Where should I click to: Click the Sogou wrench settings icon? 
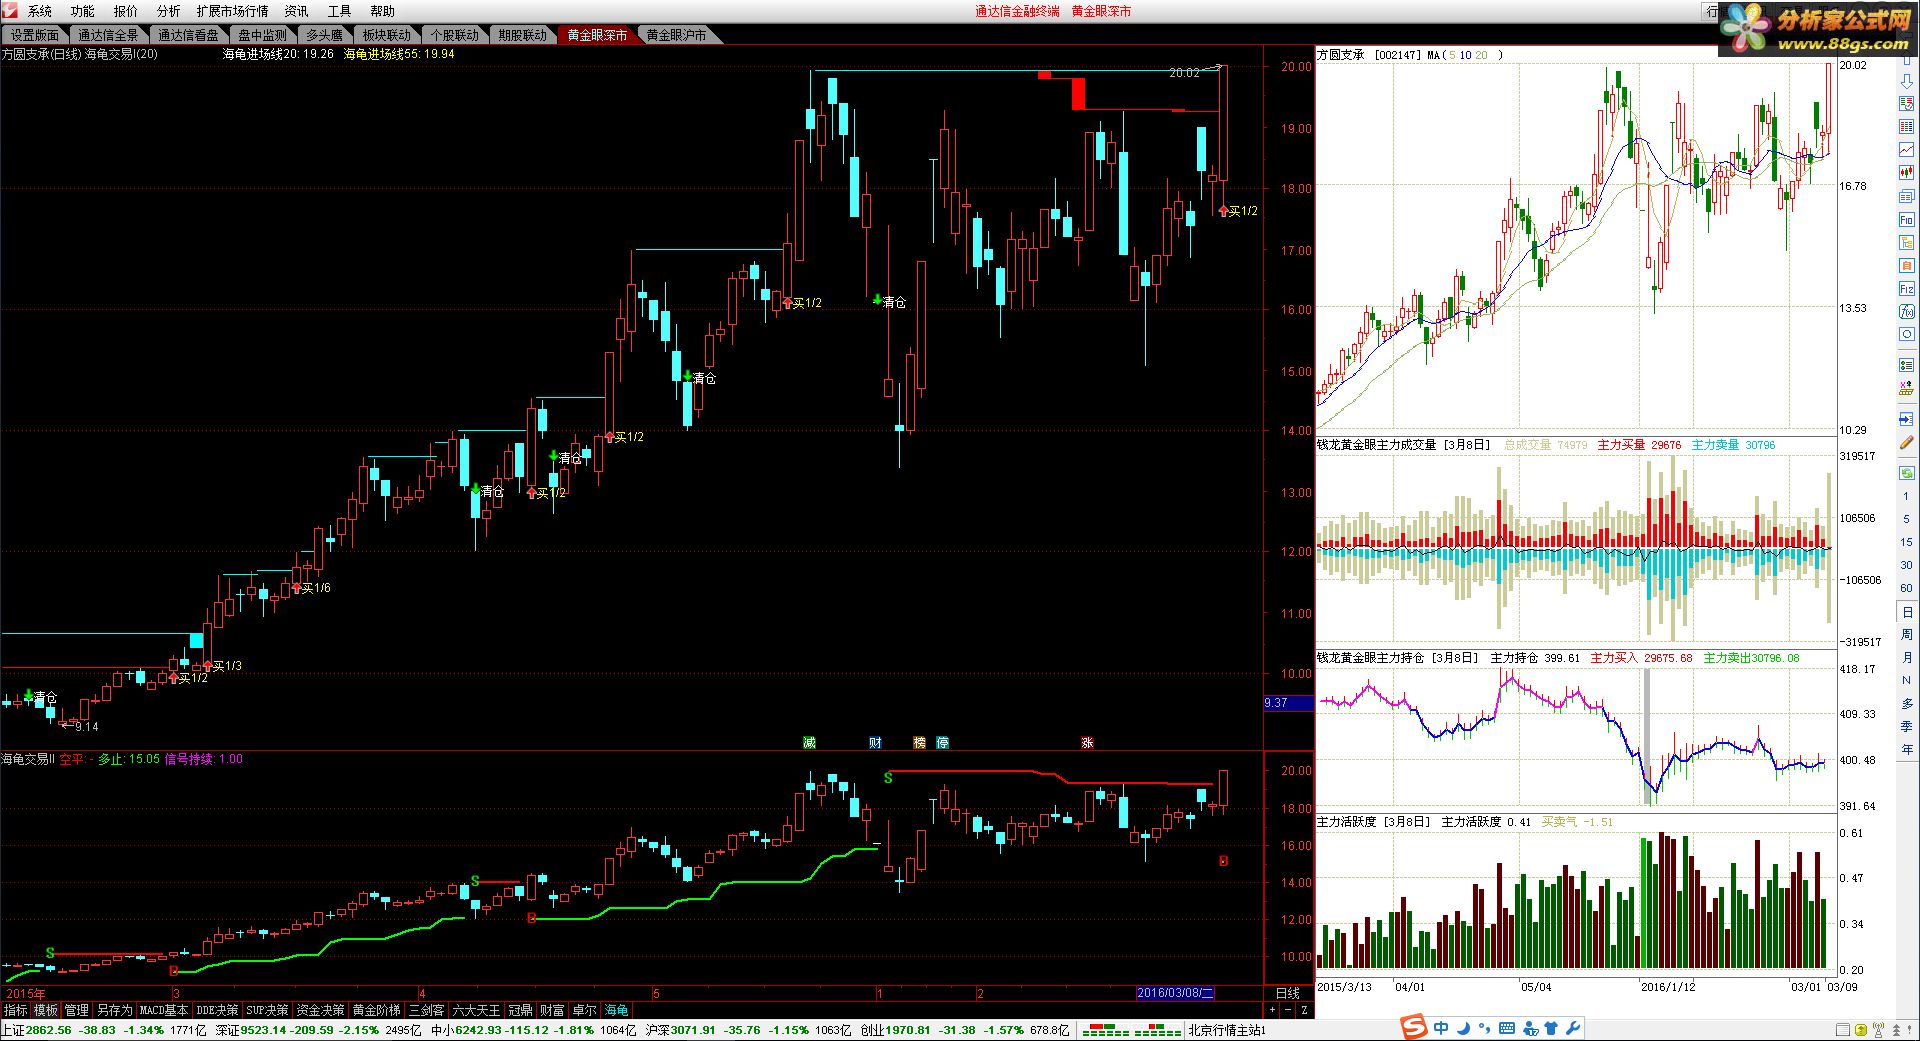(x=1574, y=1028)
